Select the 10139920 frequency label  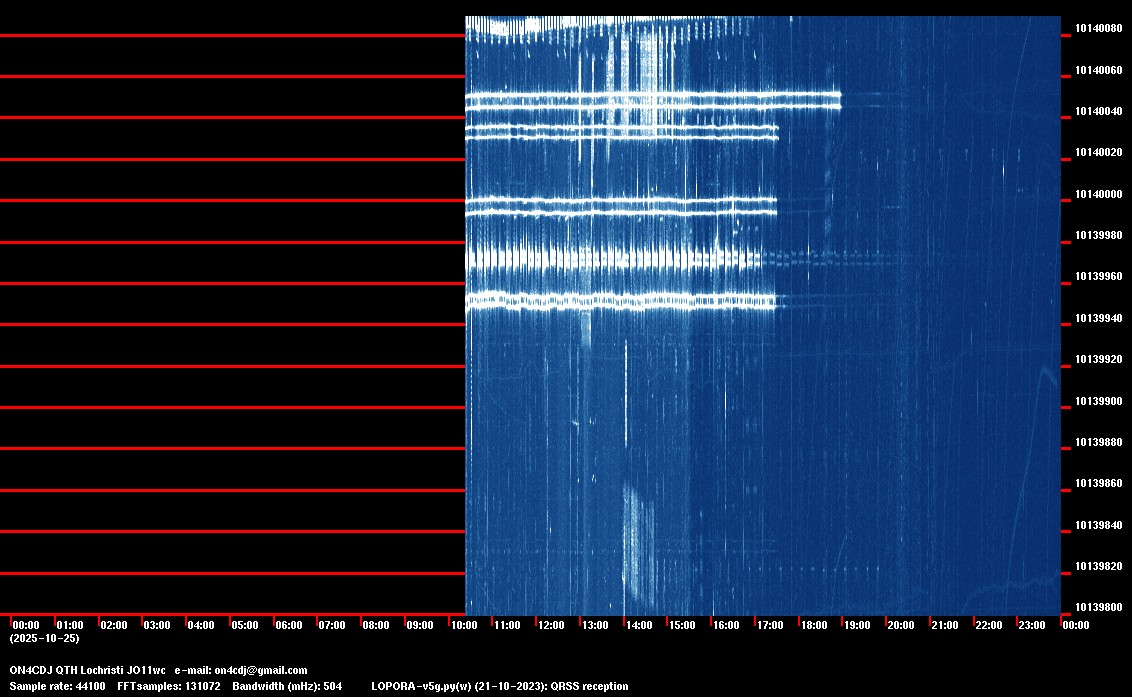[x=1099, y=360]
